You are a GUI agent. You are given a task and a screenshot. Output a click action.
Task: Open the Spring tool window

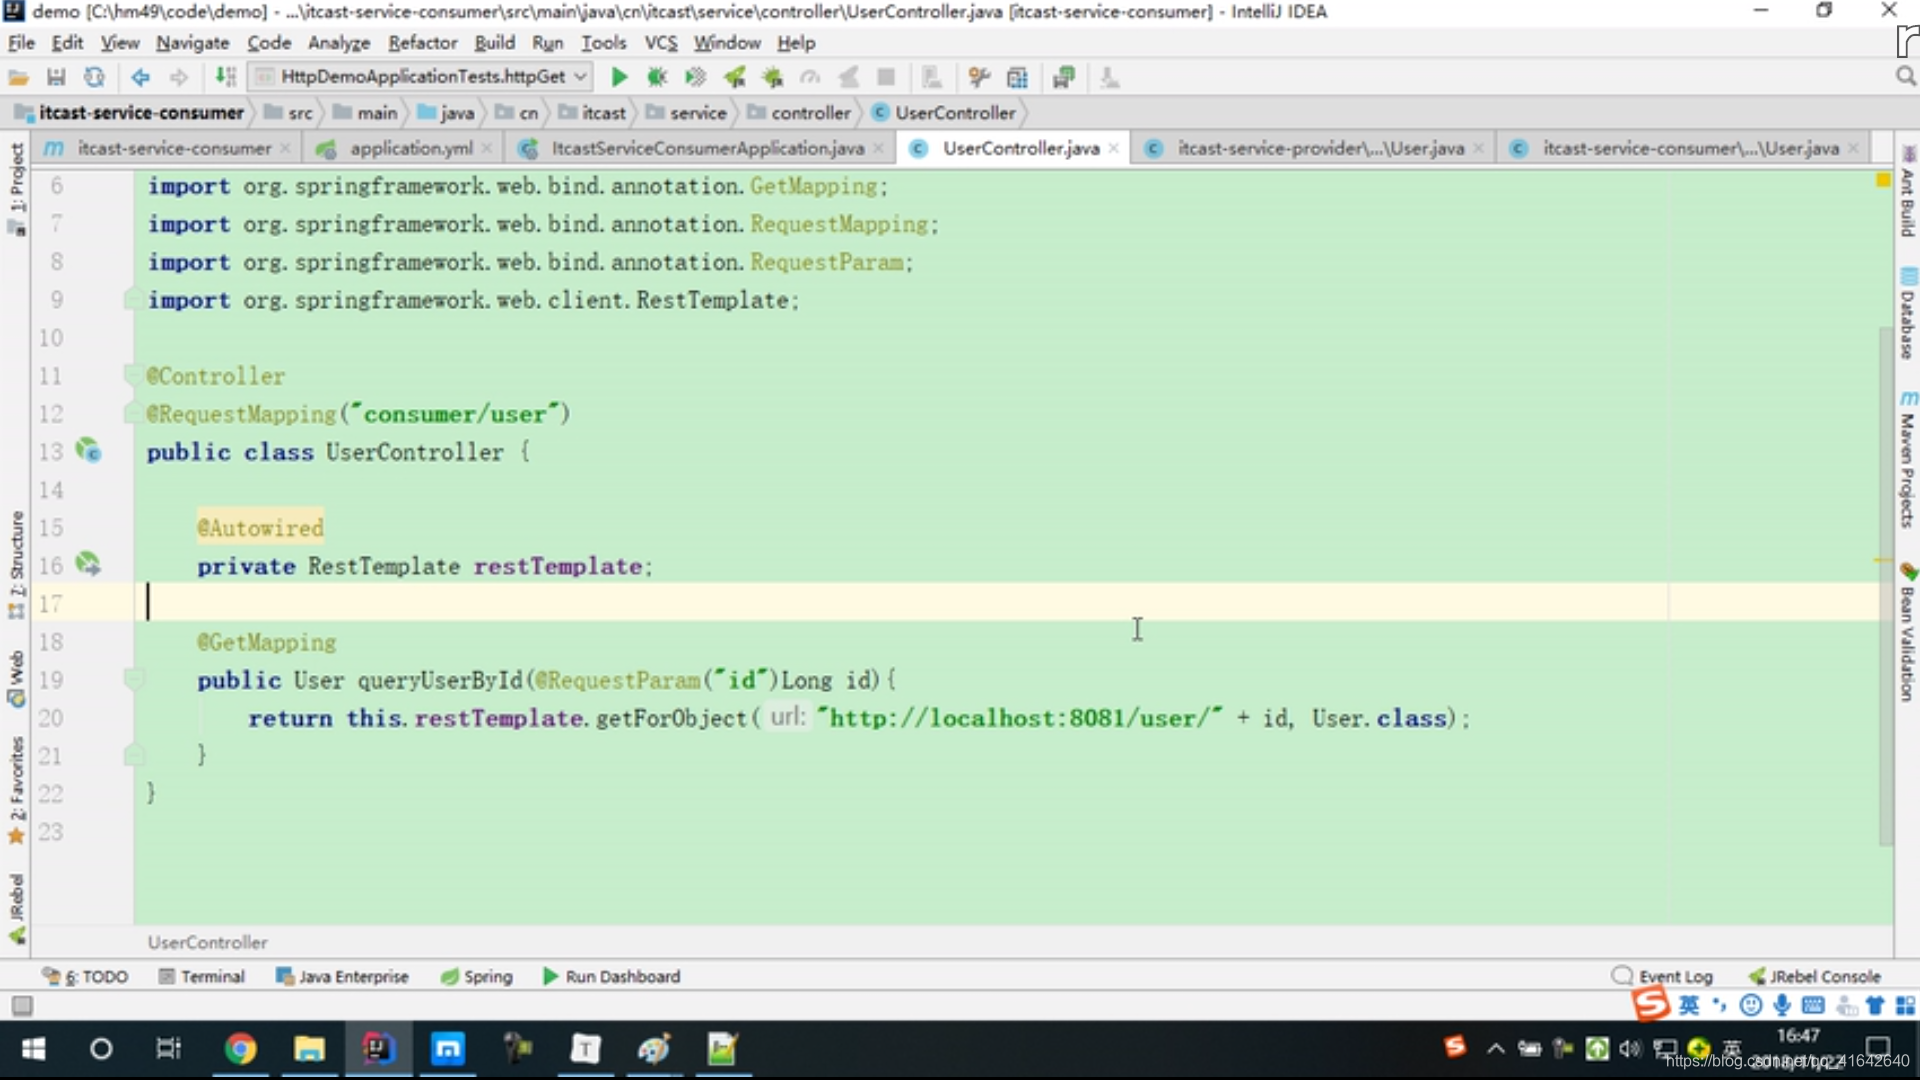[x=477, y=977]
